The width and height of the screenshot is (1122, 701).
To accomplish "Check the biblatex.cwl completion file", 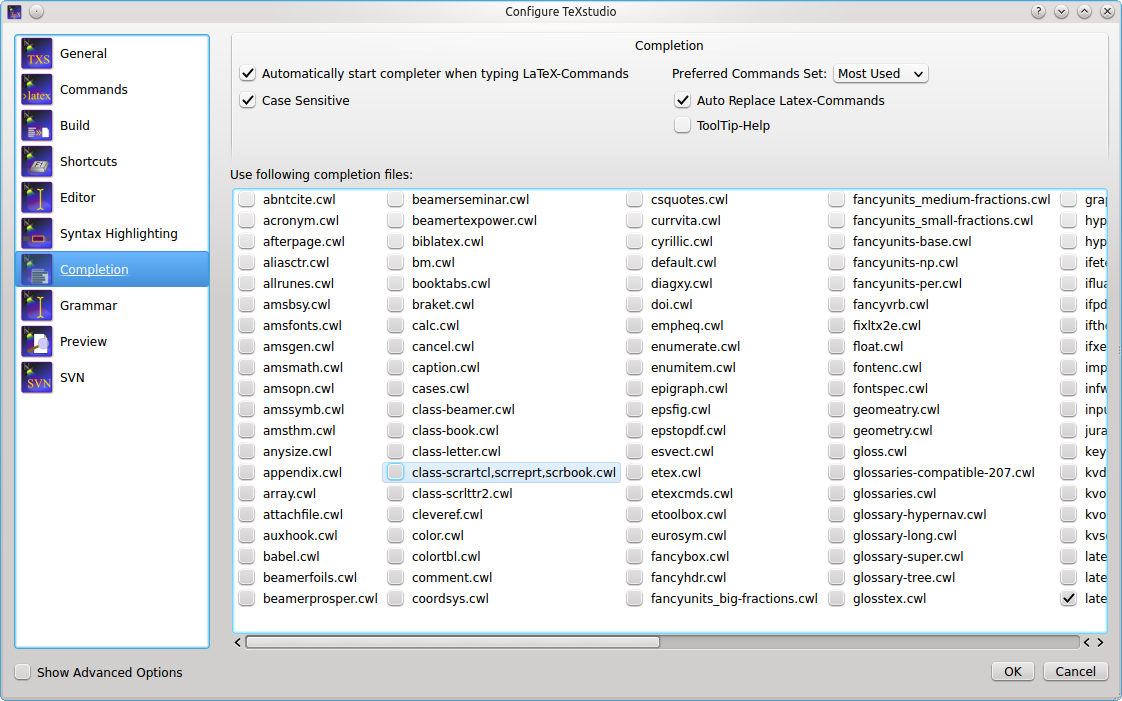I will [396, 242].
